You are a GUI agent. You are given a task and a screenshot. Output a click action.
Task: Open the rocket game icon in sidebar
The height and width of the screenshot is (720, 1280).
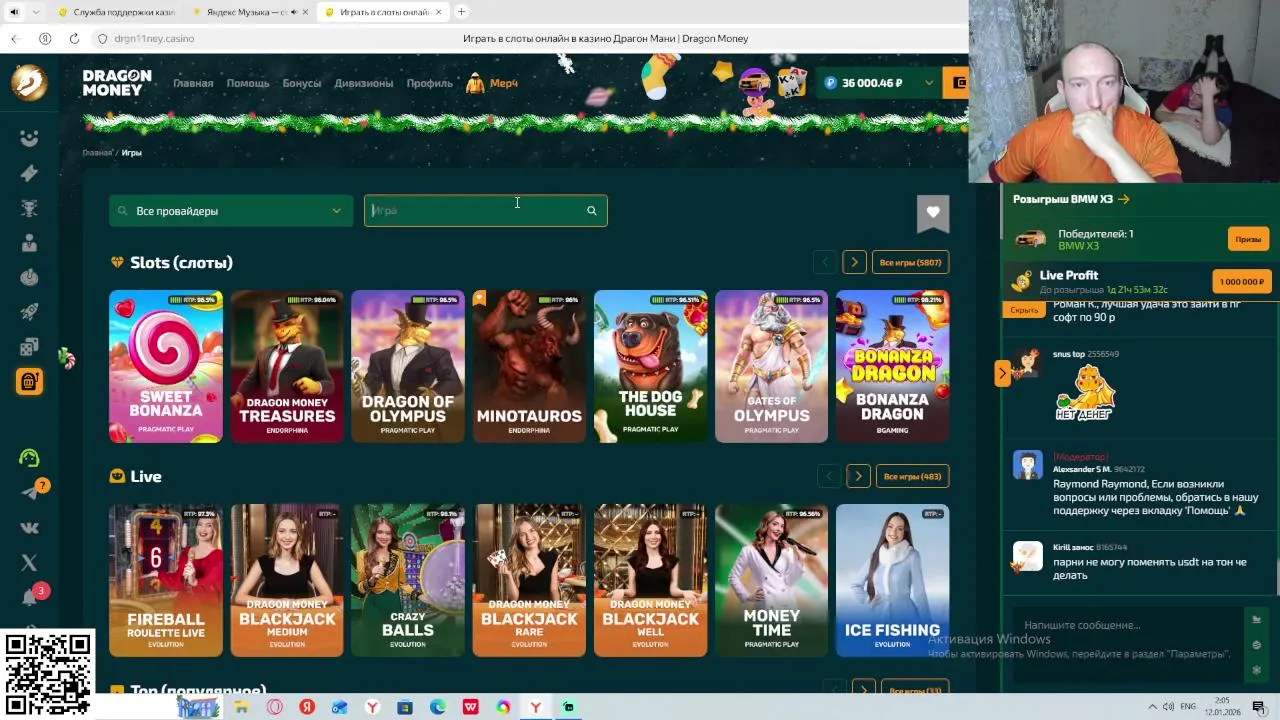point(29,312)
